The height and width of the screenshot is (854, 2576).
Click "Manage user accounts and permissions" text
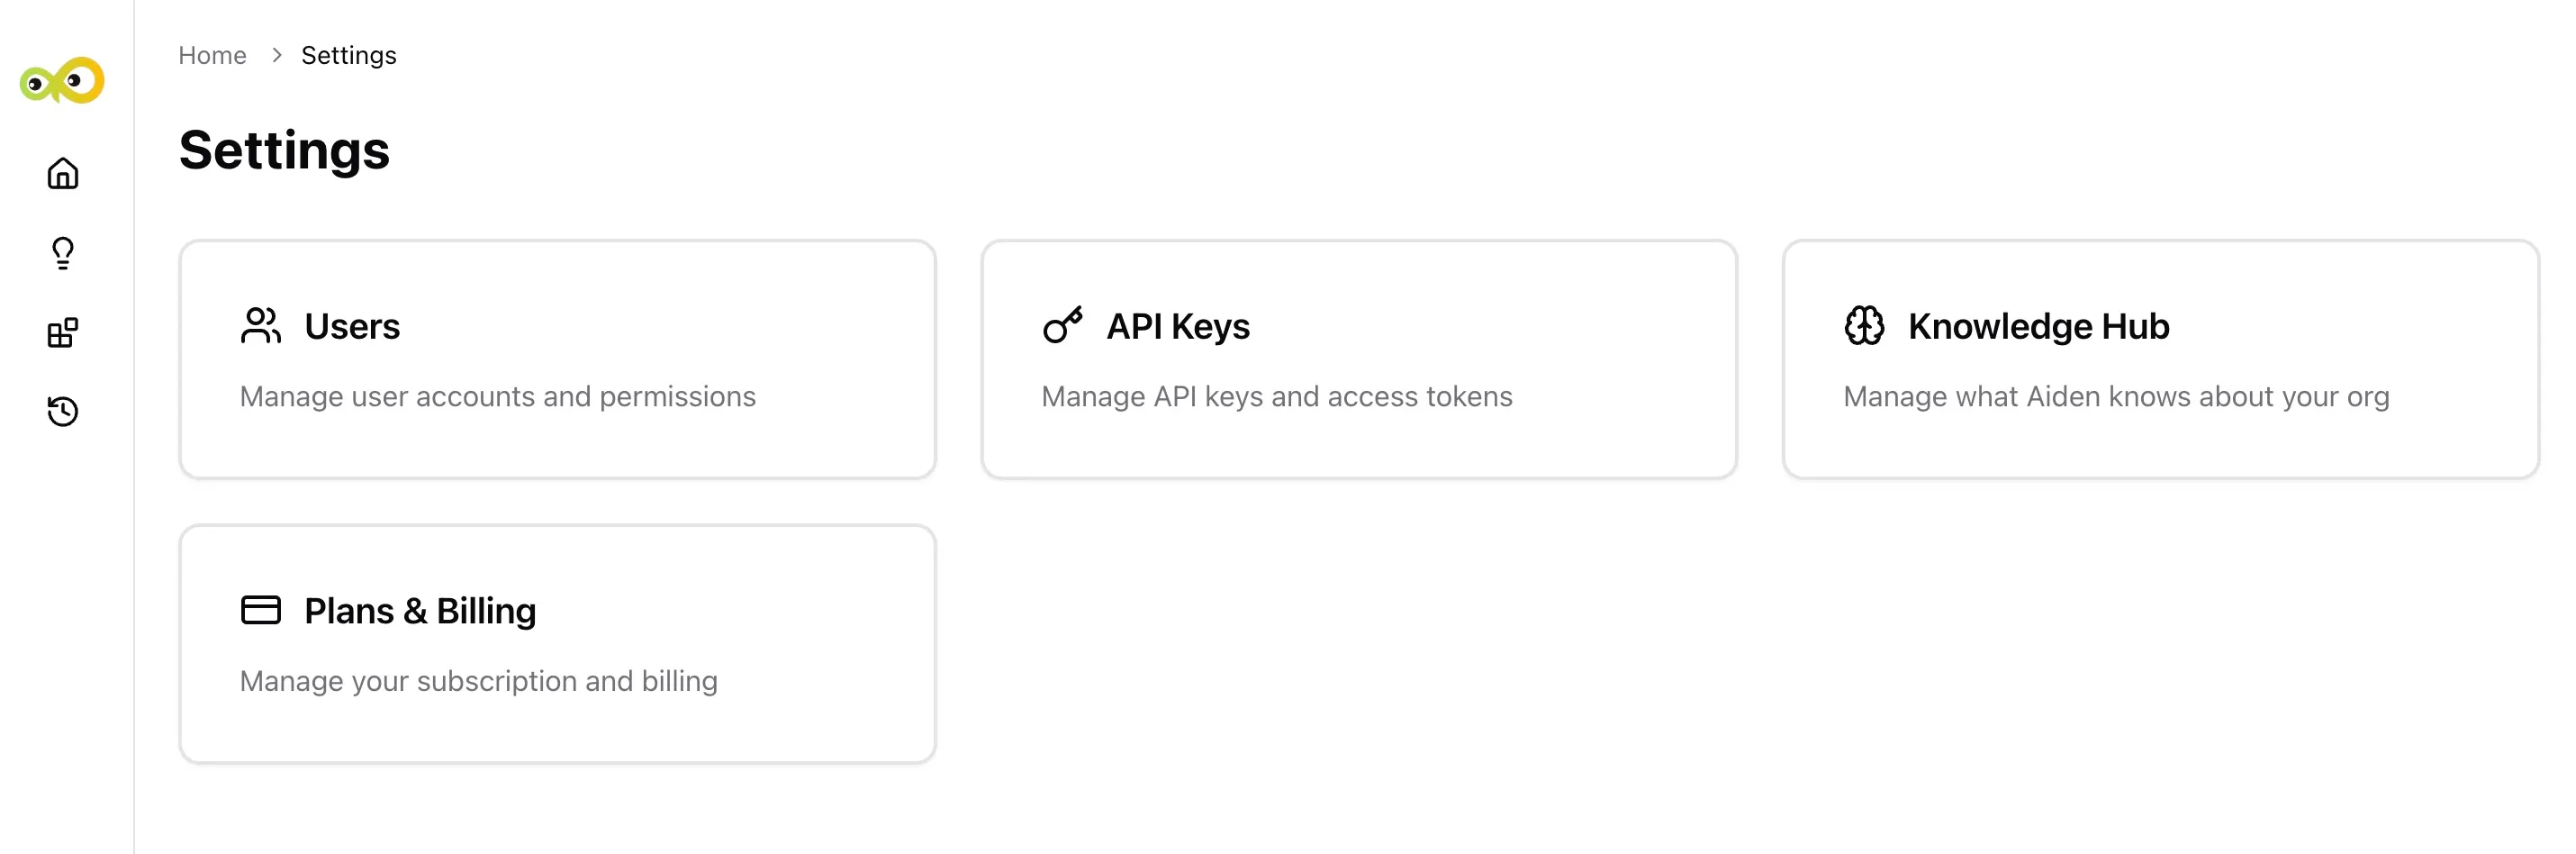click(498, 397)
